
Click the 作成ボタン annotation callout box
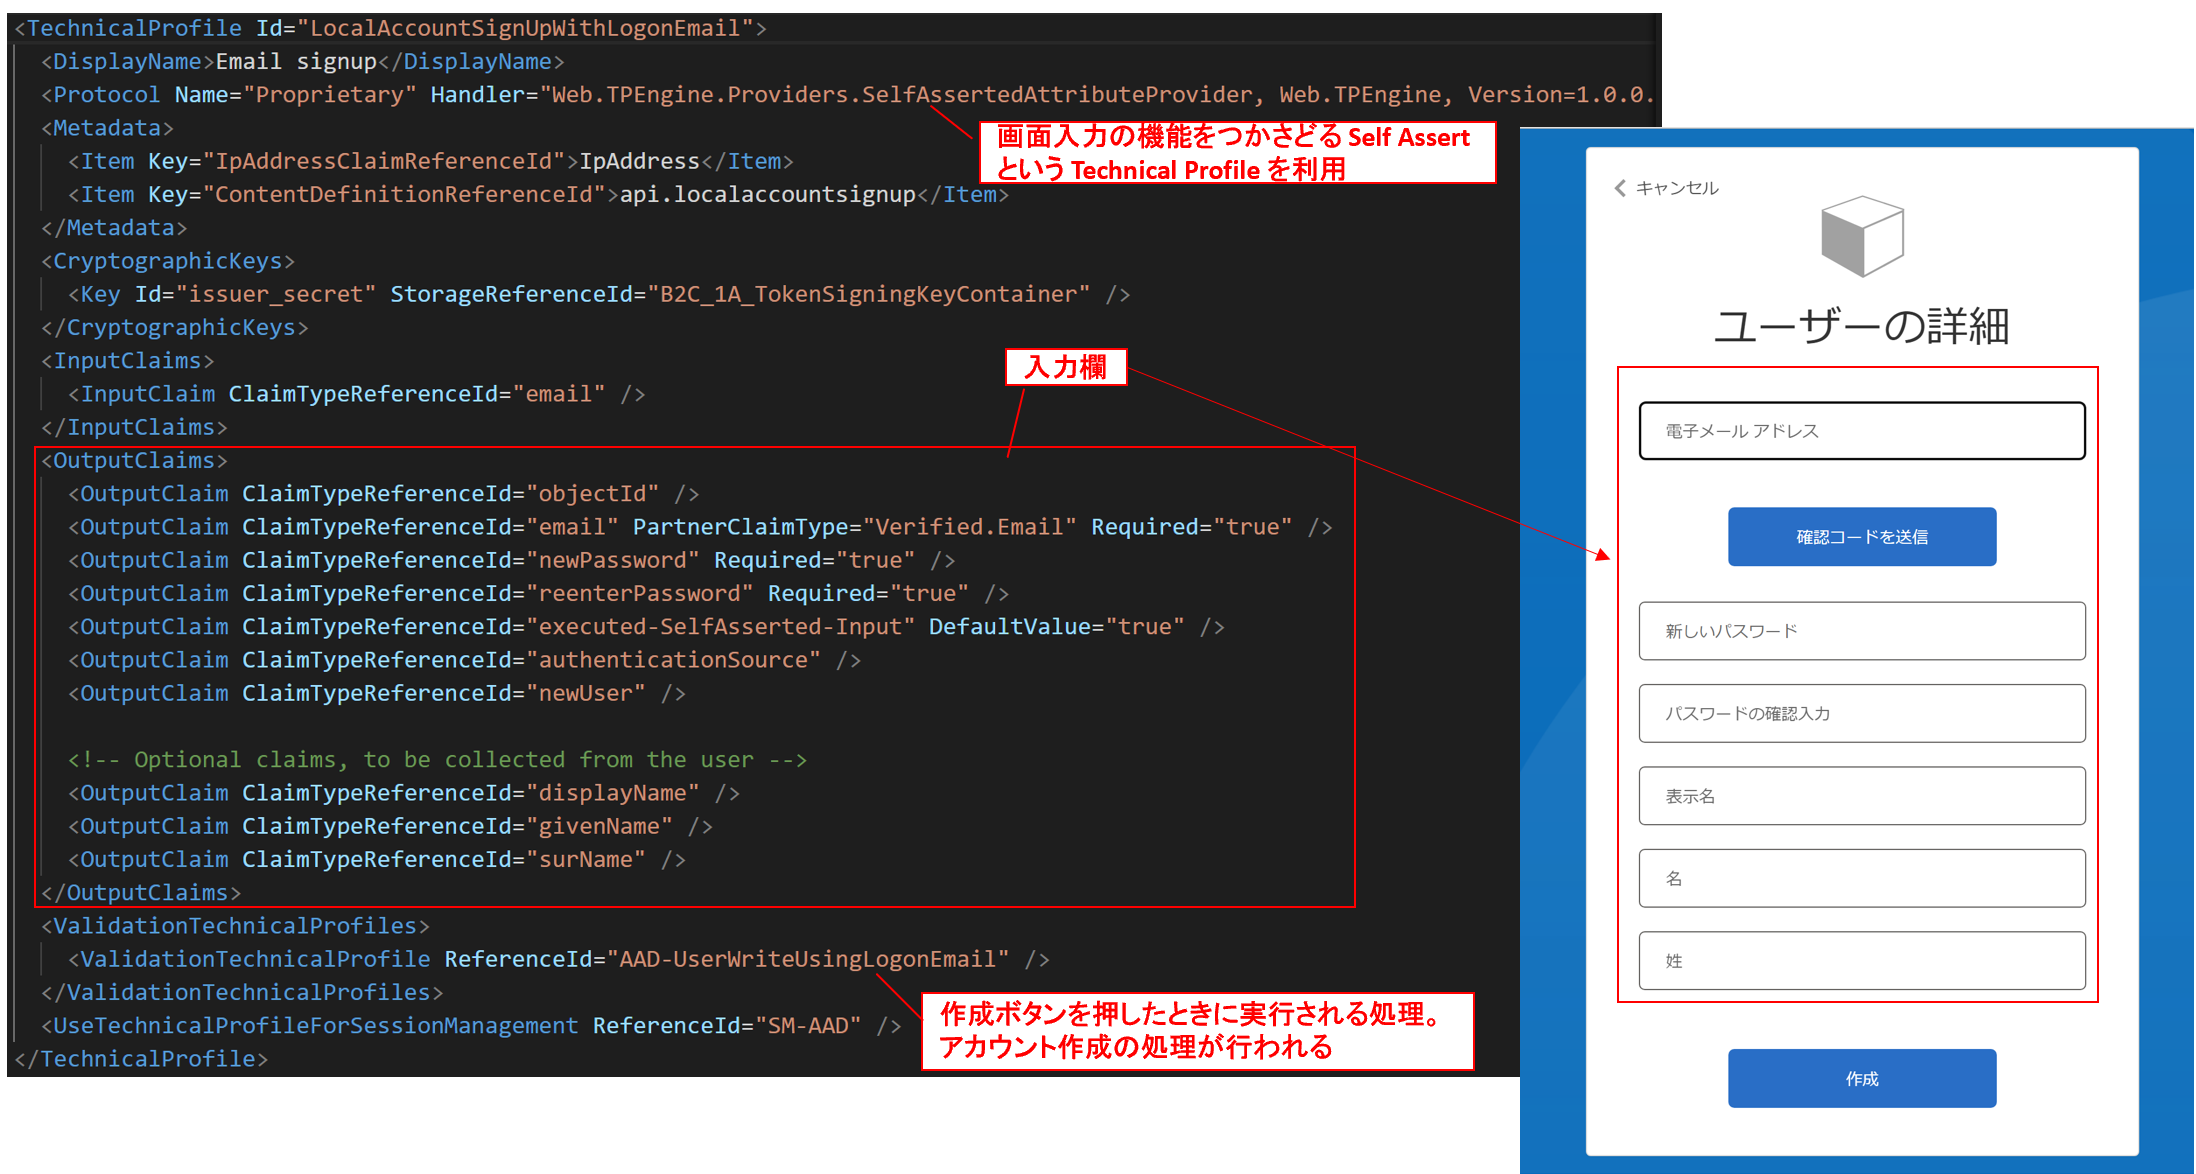(x=1196, y=1031)
